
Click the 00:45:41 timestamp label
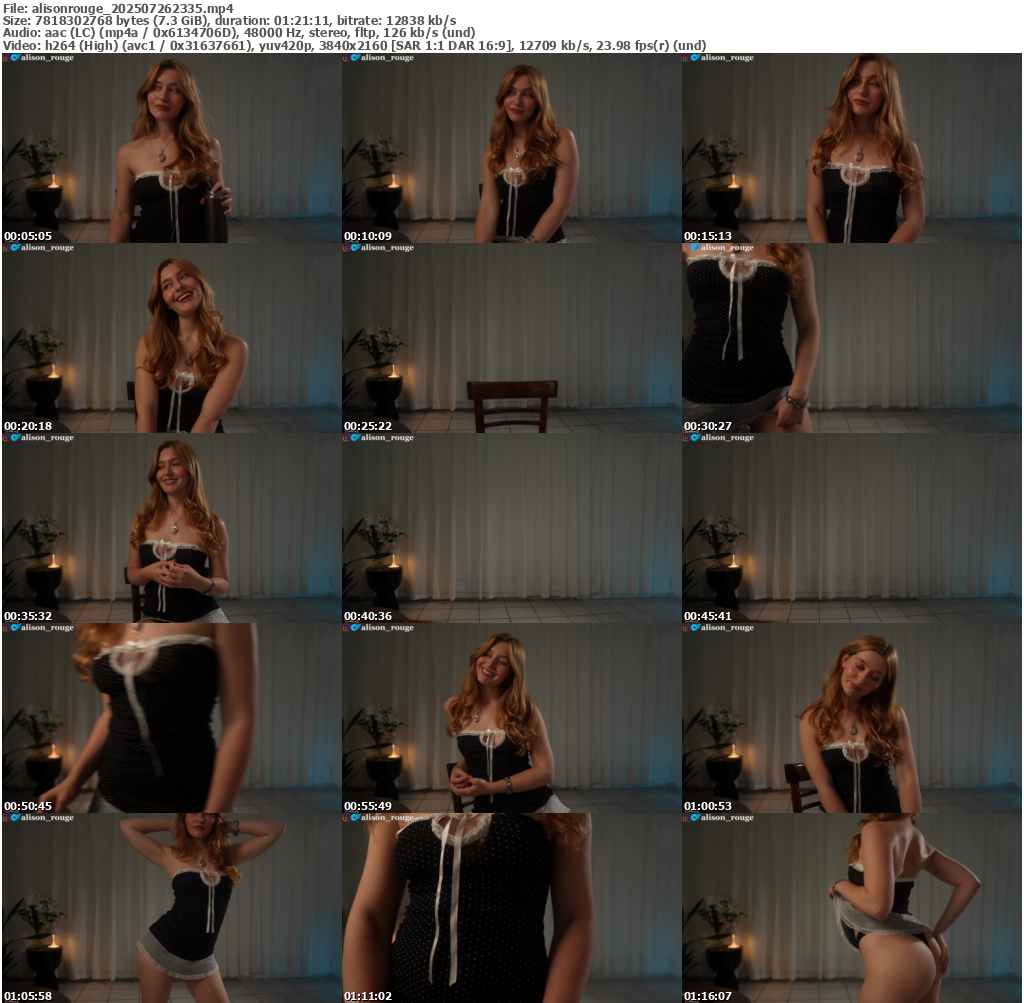pyautogui.click(x=708, y=616)
